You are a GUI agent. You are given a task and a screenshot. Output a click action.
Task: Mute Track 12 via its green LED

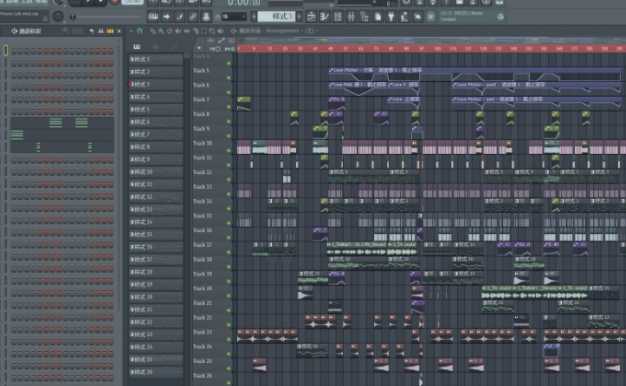(229, 180)
